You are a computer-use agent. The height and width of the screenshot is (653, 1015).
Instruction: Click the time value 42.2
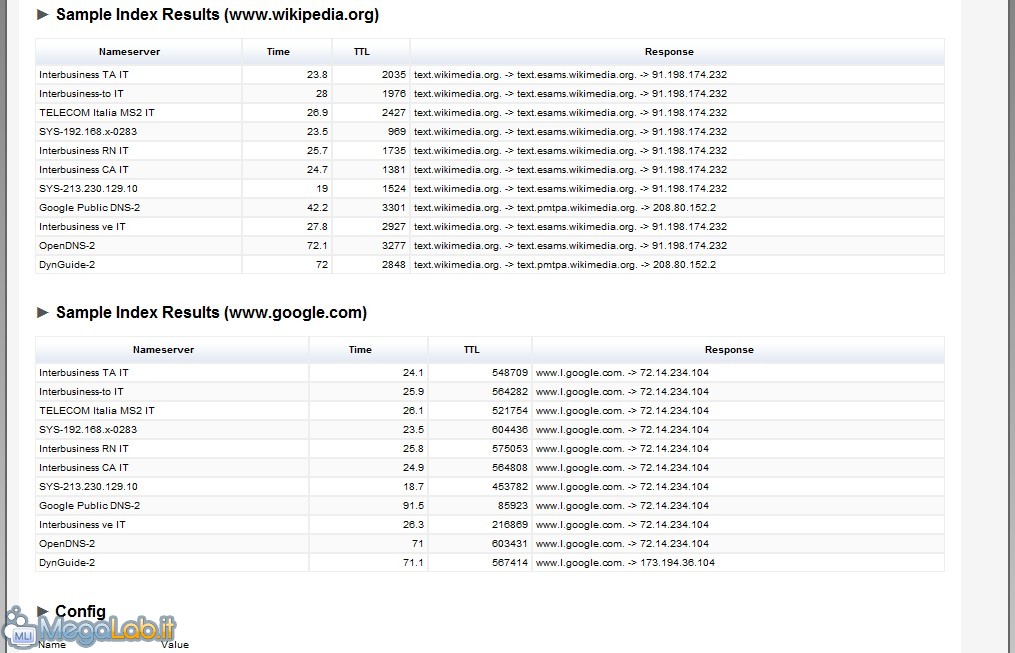[317, 208]
